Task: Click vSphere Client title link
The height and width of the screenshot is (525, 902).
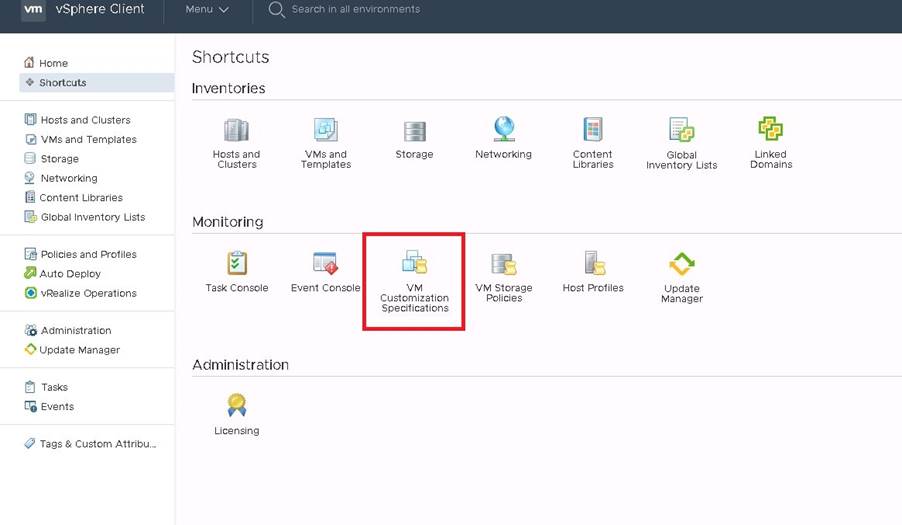Action: coord(100,9)
